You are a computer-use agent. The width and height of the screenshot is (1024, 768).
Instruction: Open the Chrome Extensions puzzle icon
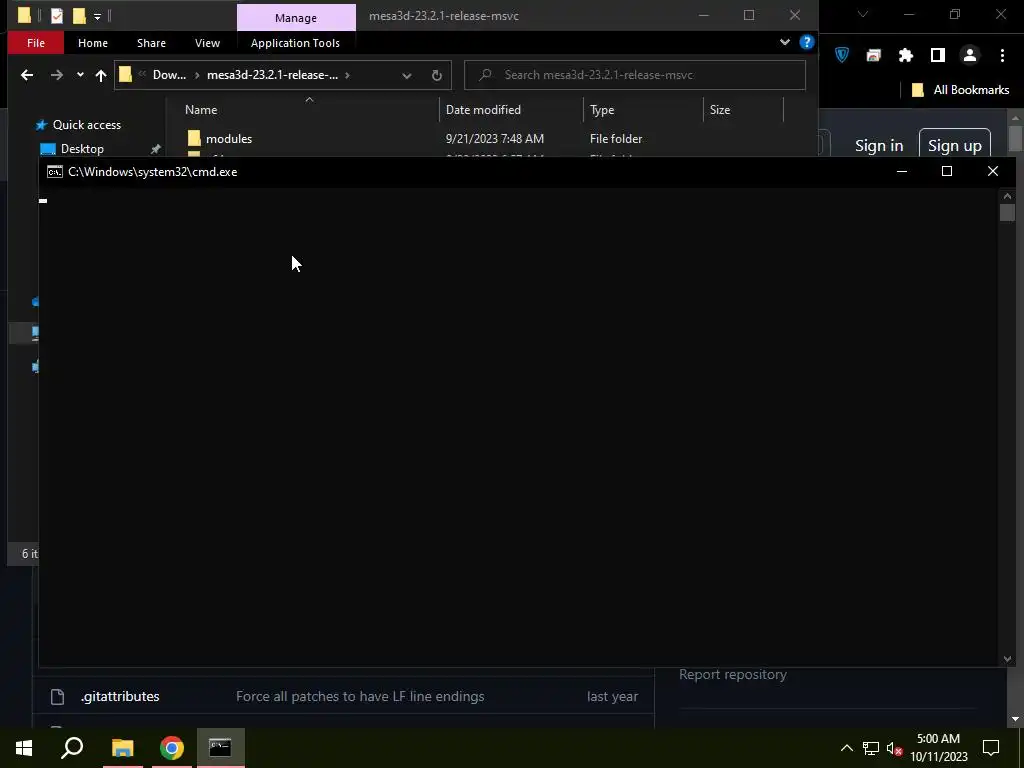905,56
